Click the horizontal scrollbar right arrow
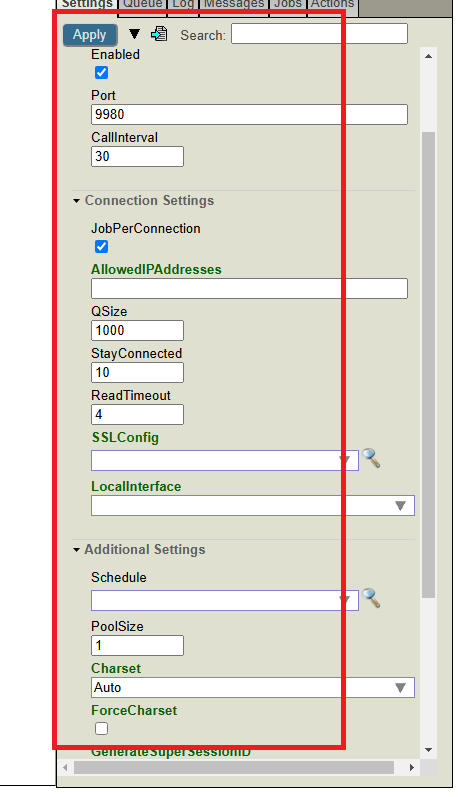The height and width of the screenshot is (797, 459). [412, 767]
